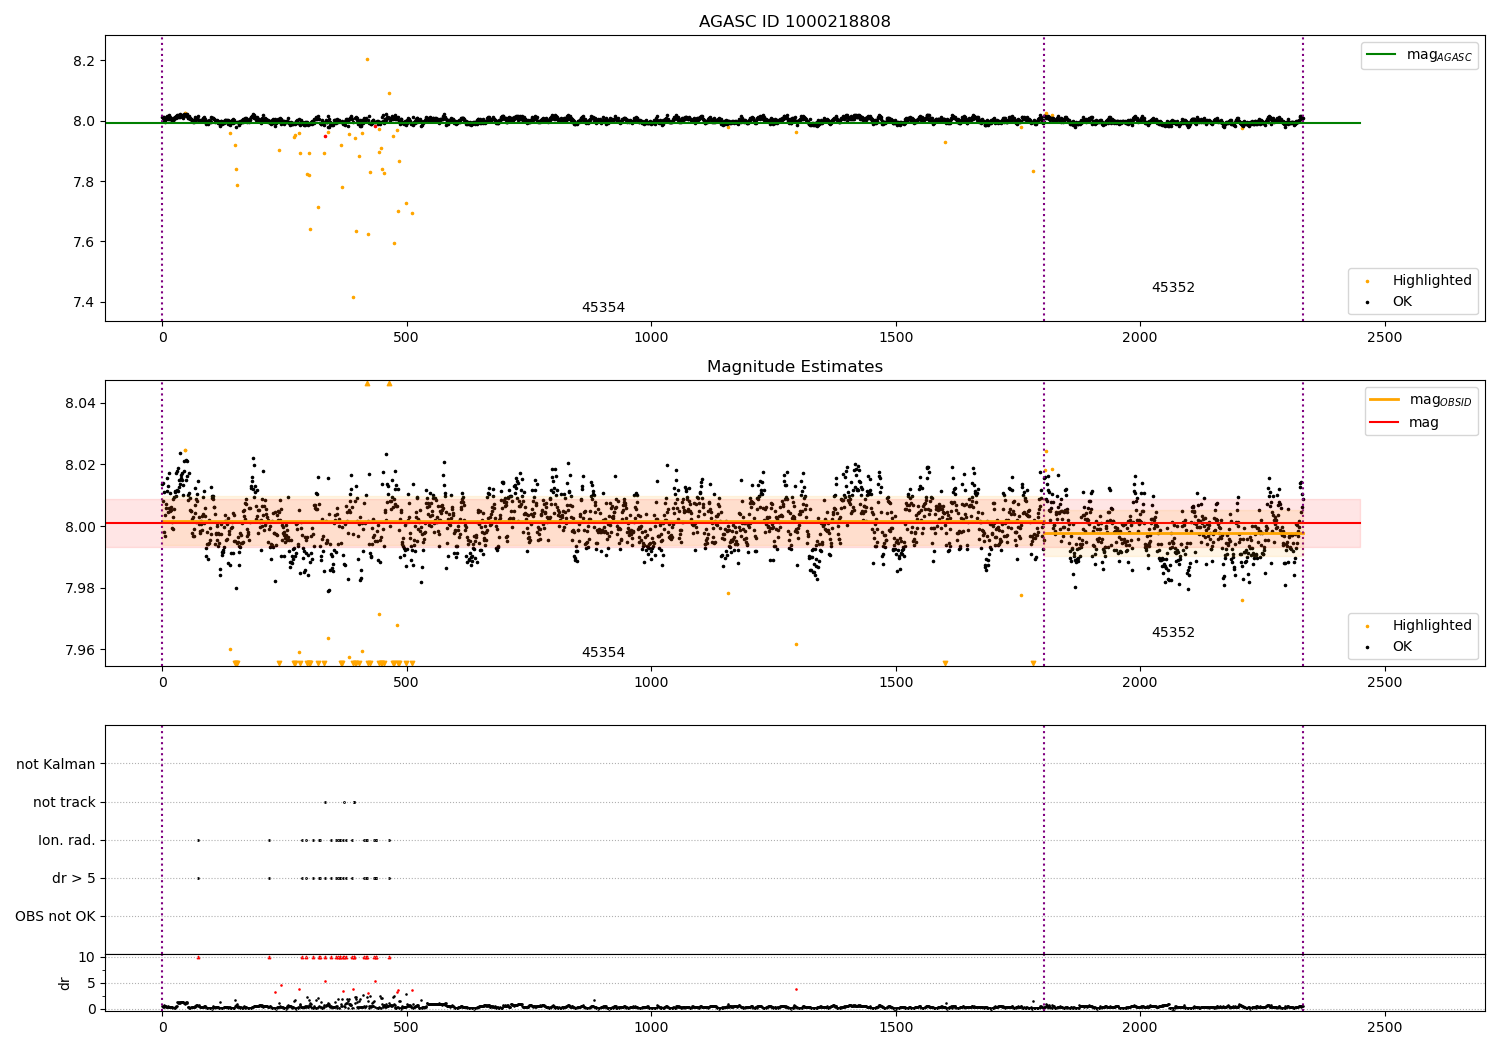
Task: Click the 10 tick on the dr axis
Action: tap(87, 958)
